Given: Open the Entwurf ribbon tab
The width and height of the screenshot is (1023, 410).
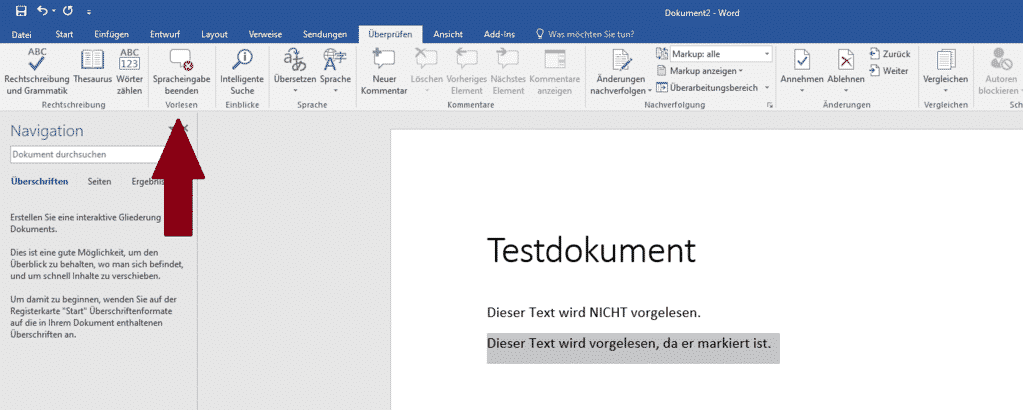Looking at the screenshot, I should coord(165,35).
